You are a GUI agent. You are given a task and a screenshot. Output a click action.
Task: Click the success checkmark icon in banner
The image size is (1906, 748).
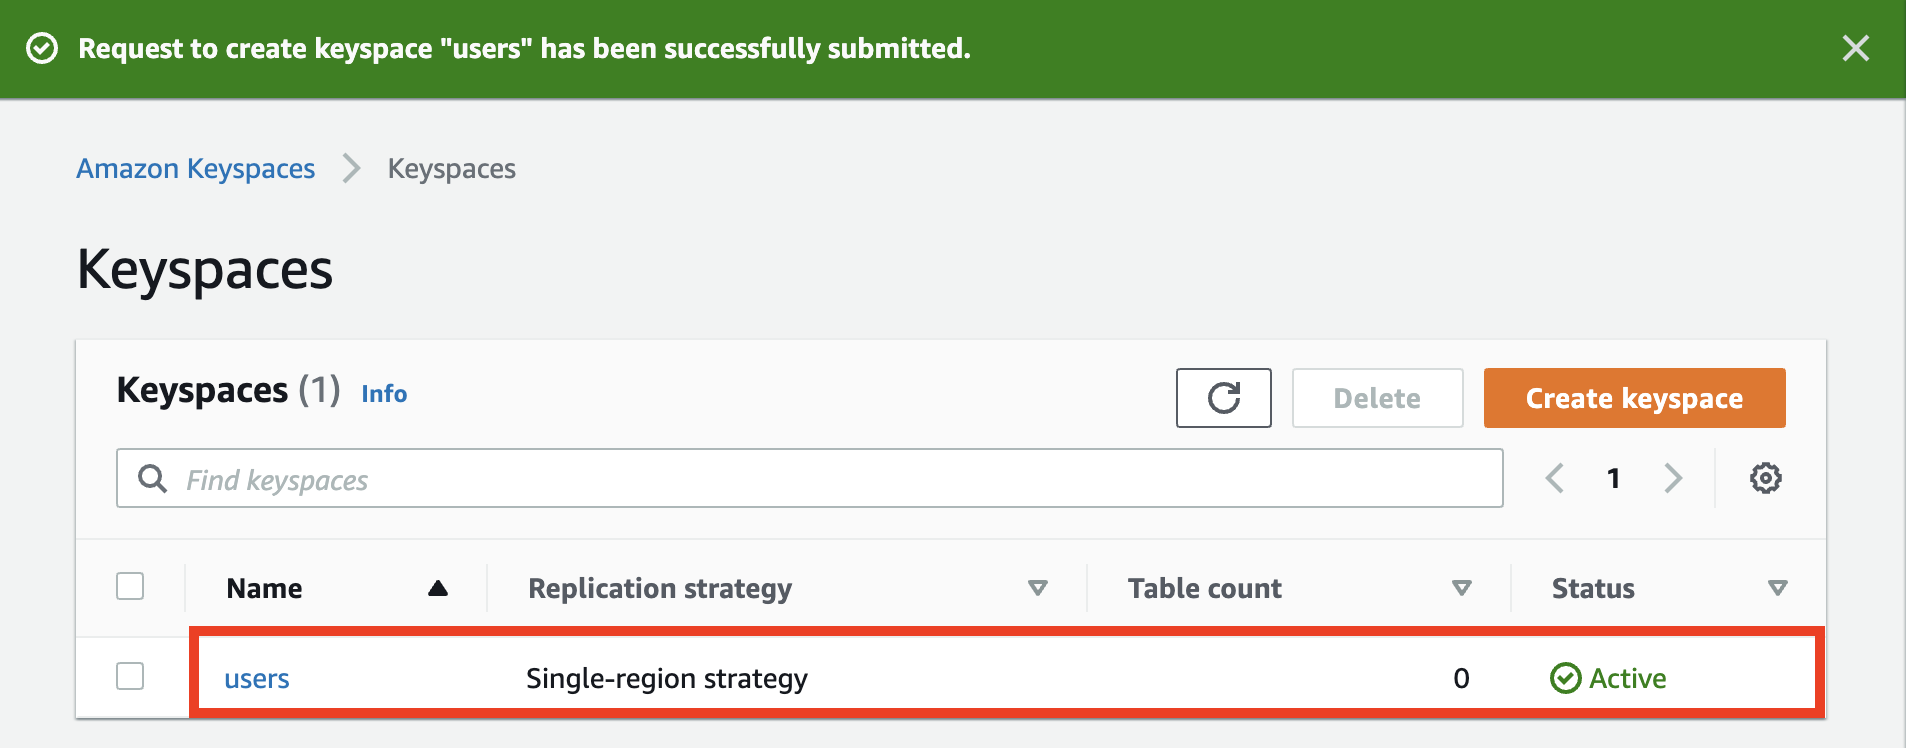click(42, 48)
